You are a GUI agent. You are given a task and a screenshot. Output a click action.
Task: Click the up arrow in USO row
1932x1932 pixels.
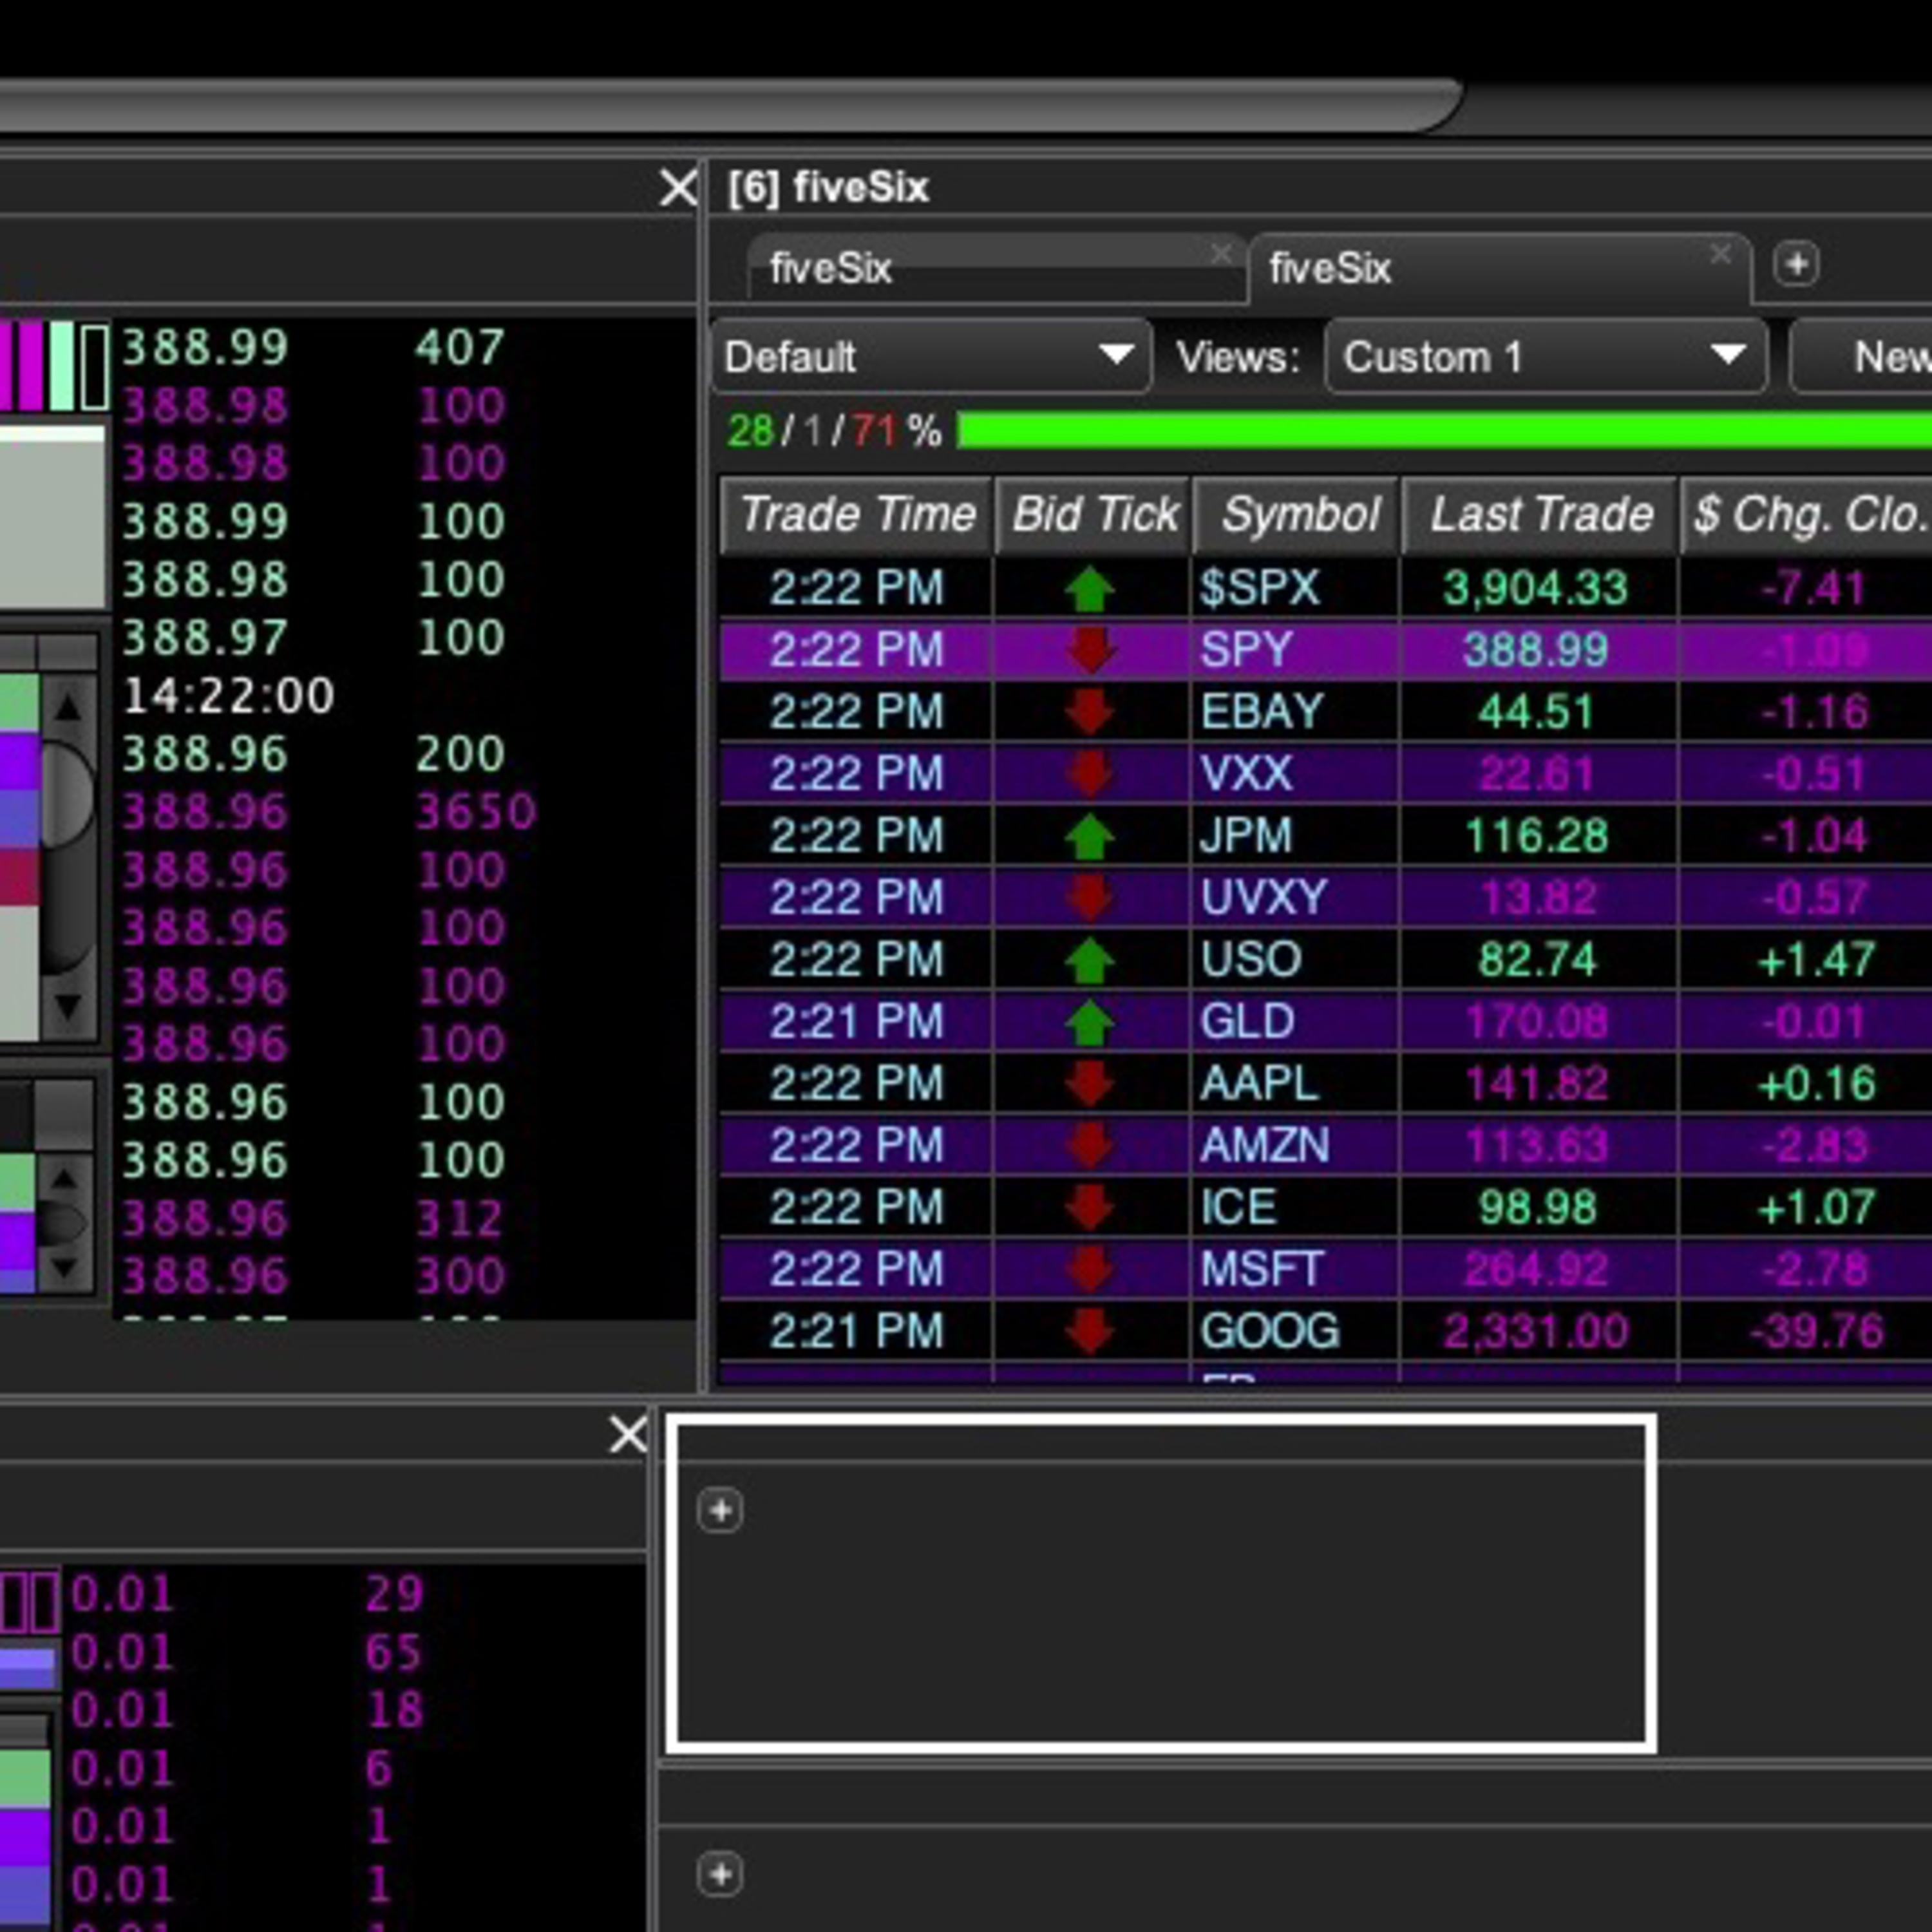click(x=1090, y=960)
